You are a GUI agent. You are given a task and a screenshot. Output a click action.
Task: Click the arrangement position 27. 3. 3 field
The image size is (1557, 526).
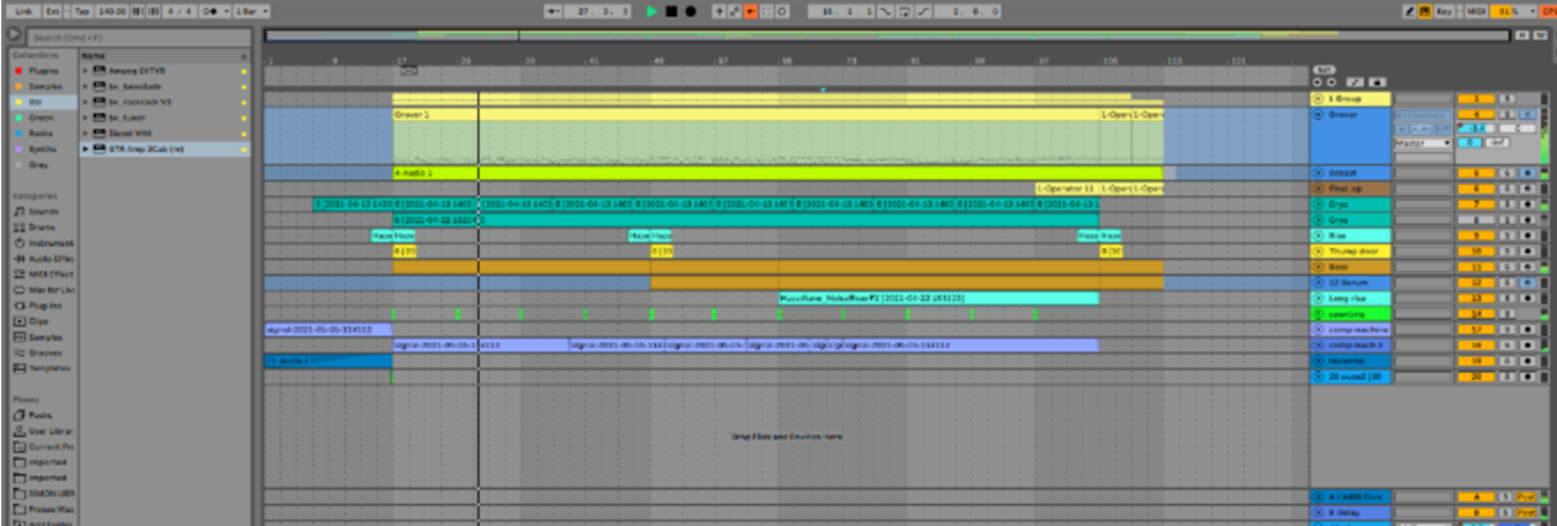click(x=598, y=11)
